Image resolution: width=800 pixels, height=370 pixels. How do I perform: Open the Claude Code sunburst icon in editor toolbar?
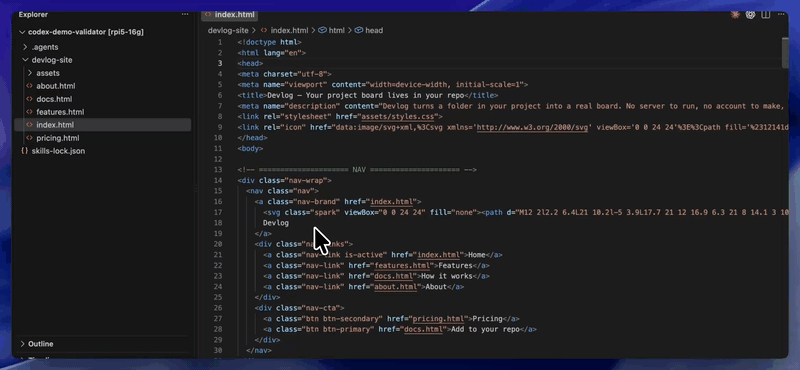click(735, 15)
